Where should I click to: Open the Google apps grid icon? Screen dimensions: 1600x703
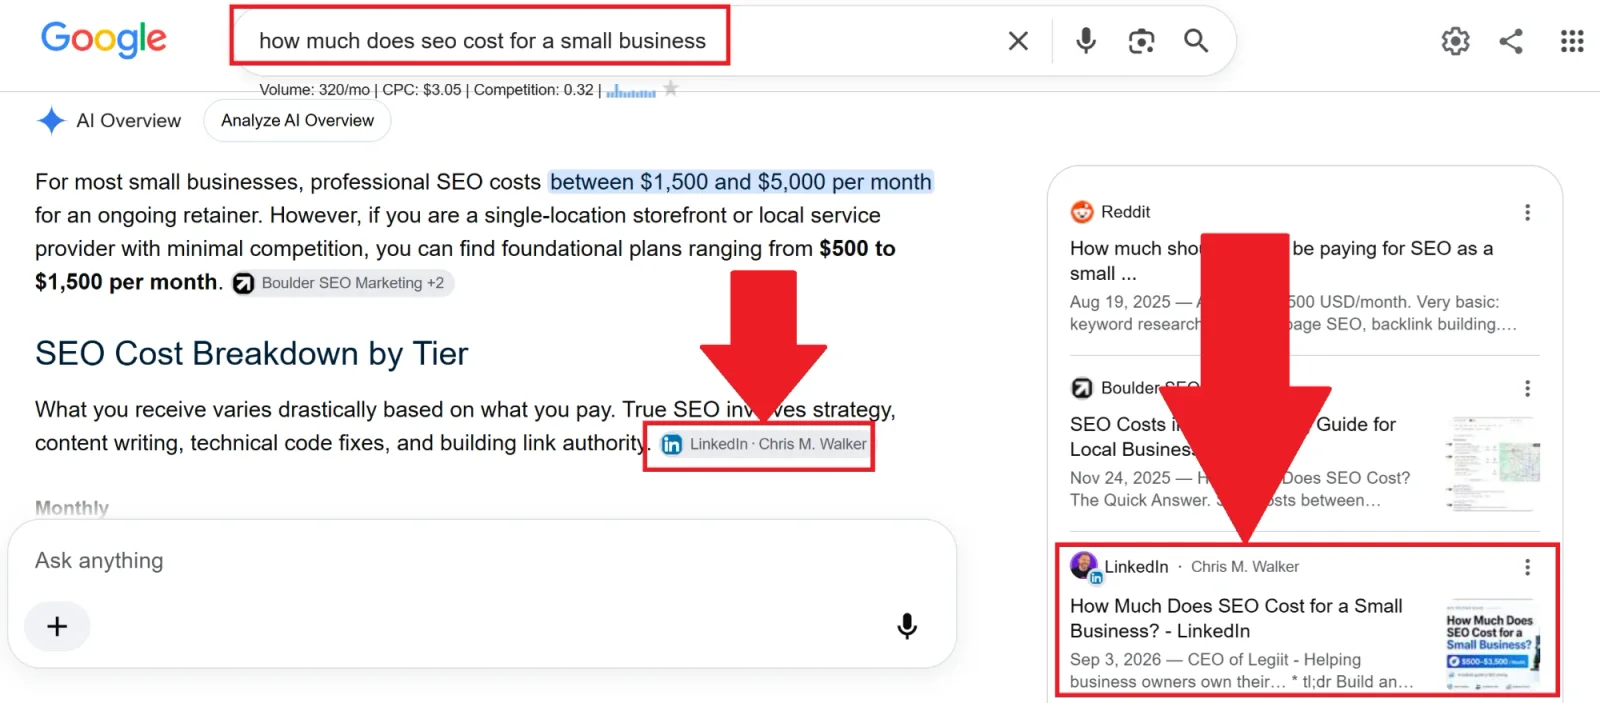point(1572,41)
